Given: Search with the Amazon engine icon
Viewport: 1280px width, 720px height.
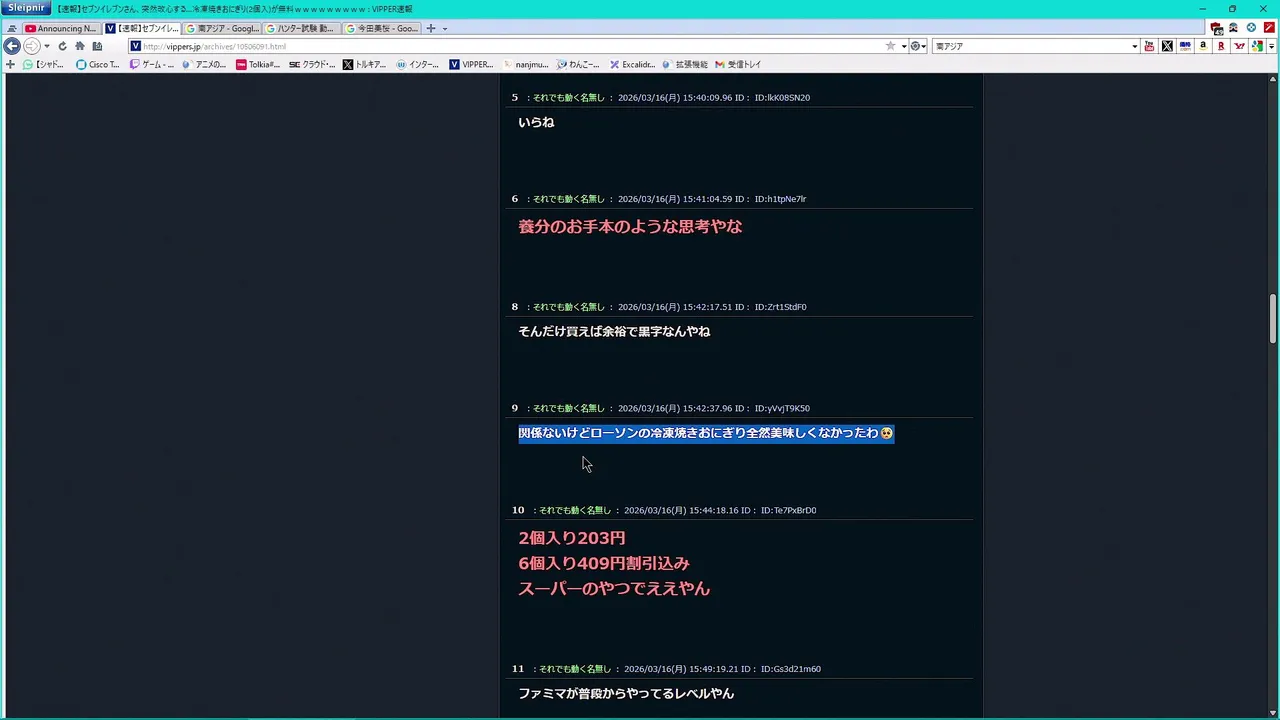Looking at the screenshot, I should pyautogui.click(x=1203, y=46).
